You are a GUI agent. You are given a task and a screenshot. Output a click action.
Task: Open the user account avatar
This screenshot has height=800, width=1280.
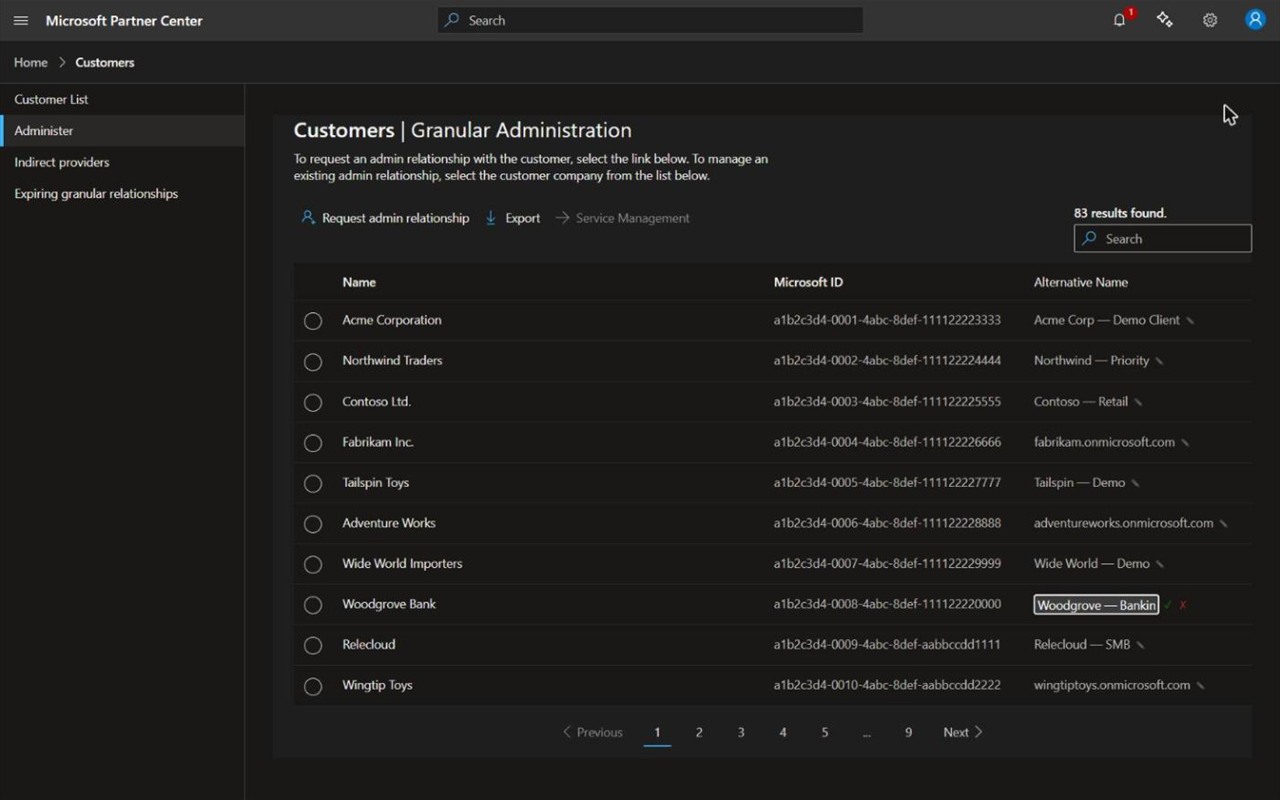tap(1255, 20)
